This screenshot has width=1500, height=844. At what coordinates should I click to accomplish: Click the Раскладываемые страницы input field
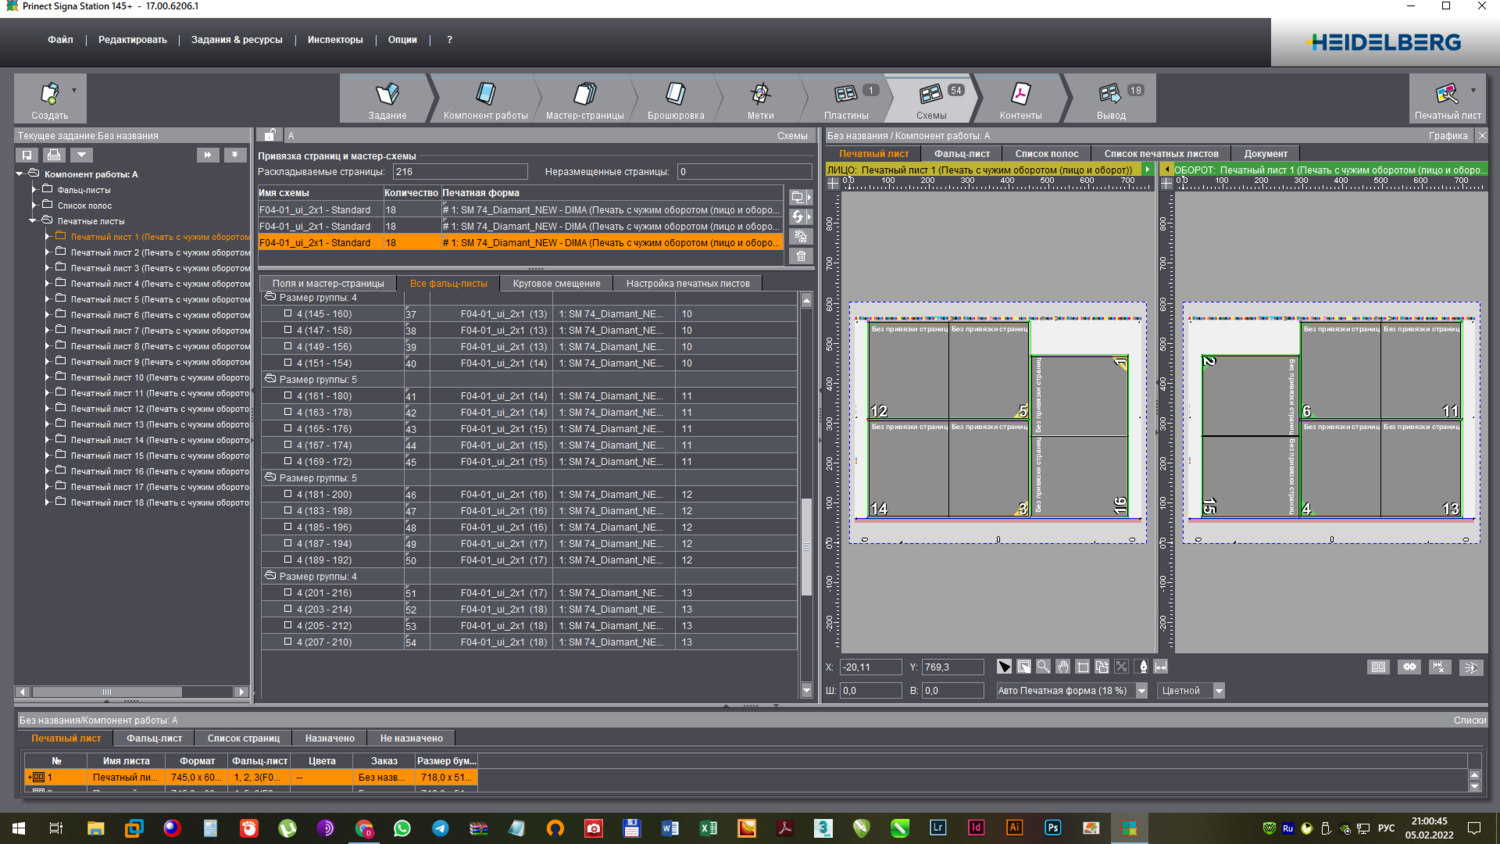[460, 172]
